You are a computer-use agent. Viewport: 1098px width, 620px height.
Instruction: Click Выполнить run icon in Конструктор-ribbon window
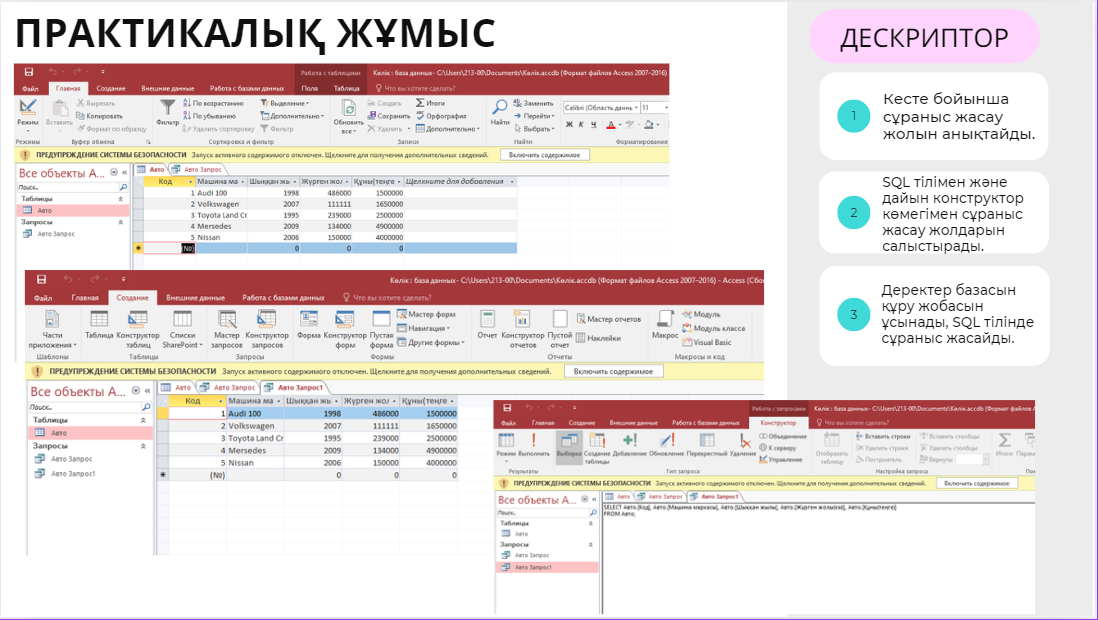(534, 441)
